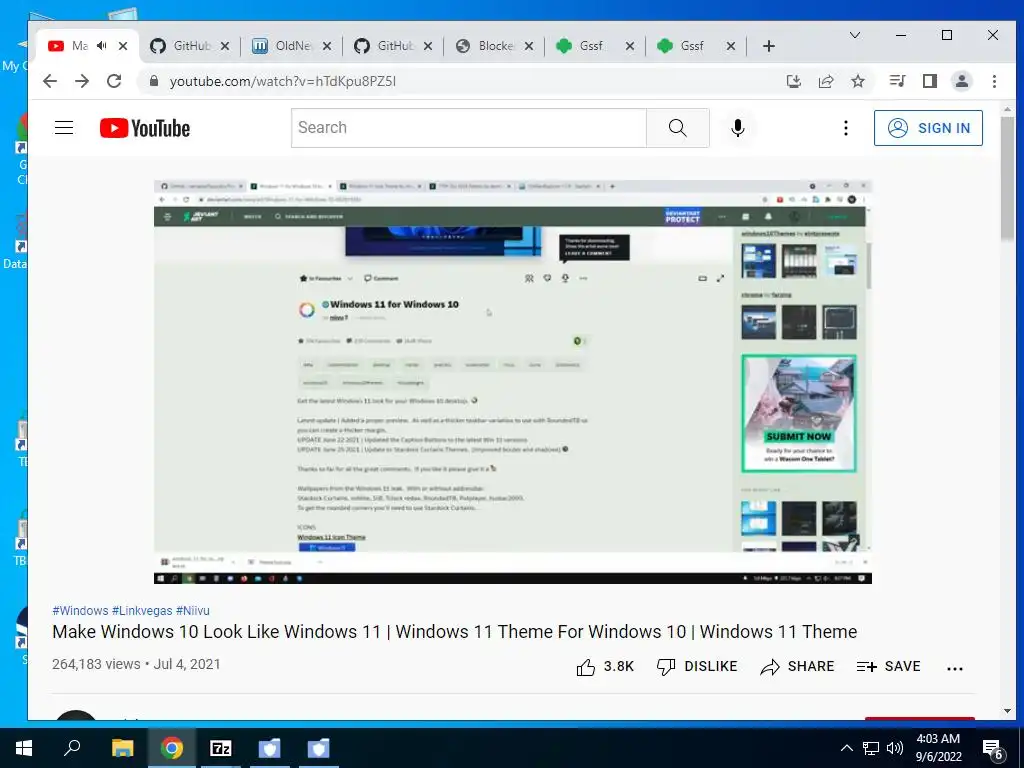Share this page icon in address bar

point(825,81)
